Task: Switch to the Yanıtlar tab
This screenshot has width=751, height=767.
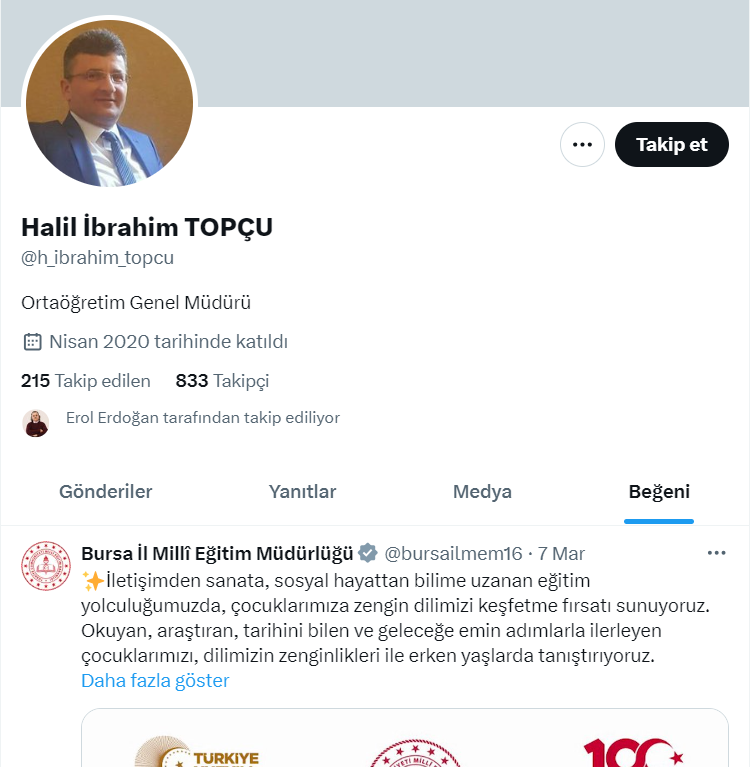Action: coord(302,492)
